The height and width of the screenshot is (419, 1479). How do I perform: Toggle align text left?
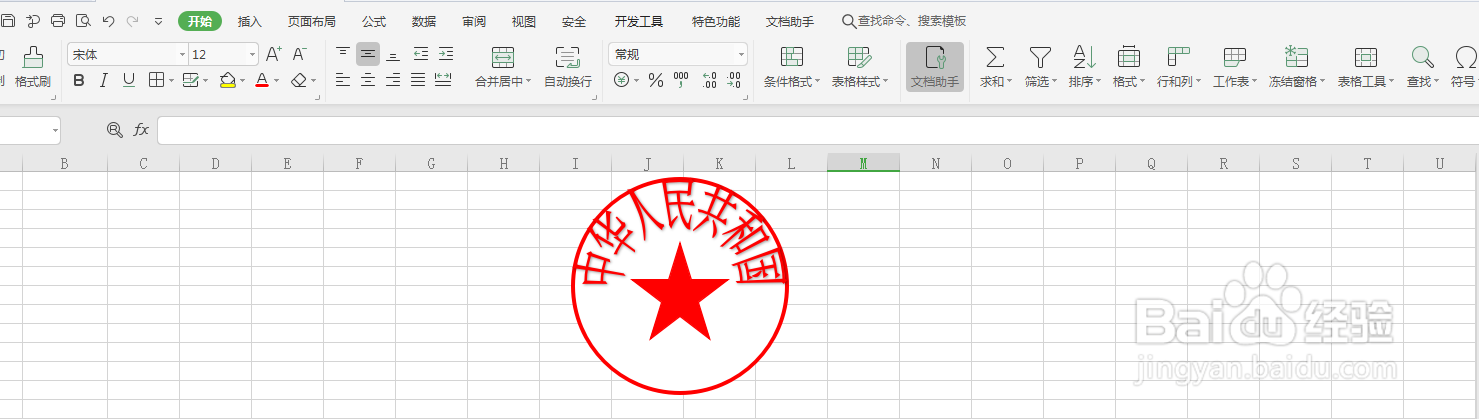[343, 80]
